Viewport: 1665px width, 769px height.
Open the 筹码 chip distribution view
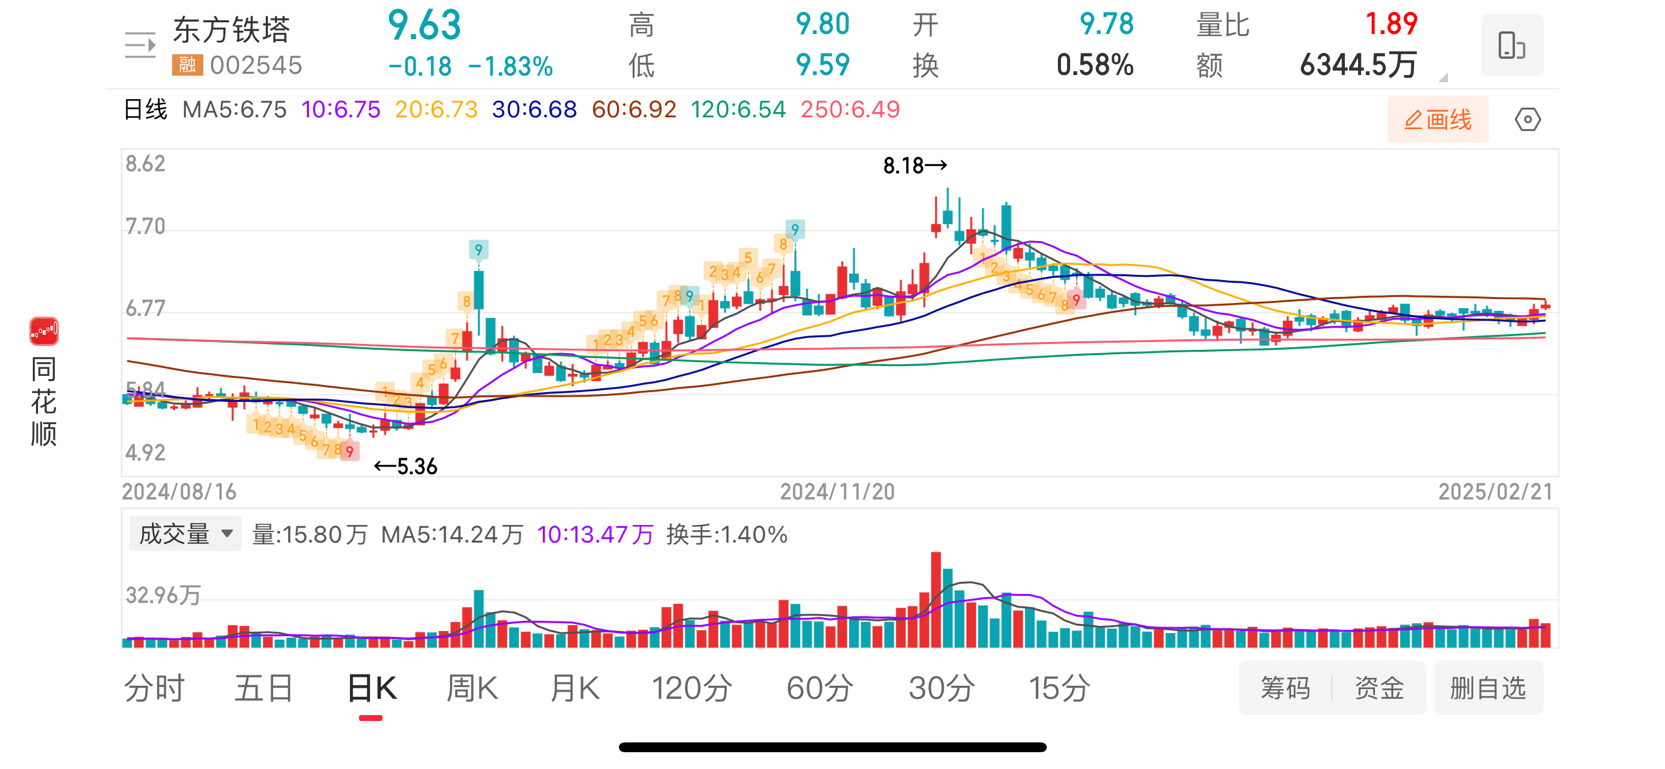(1285, 688)
